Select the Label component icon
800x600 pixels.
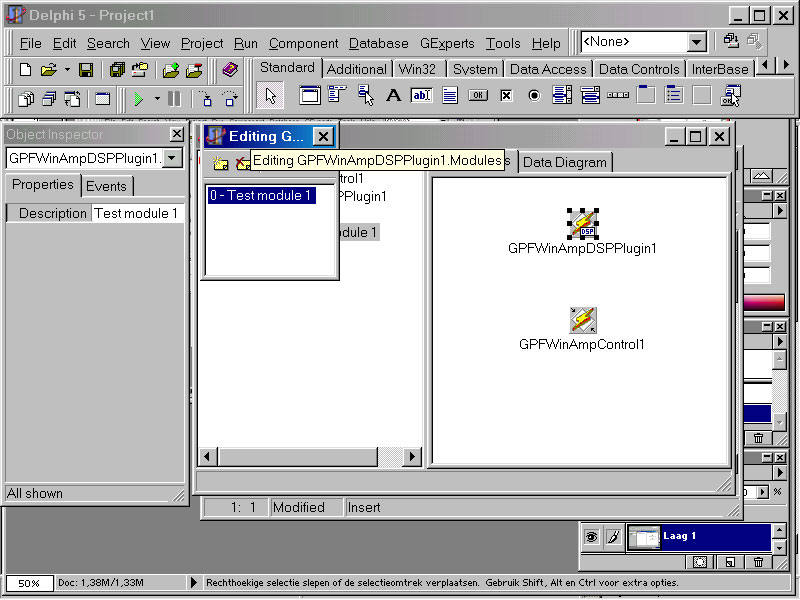[x=393, y=96]
